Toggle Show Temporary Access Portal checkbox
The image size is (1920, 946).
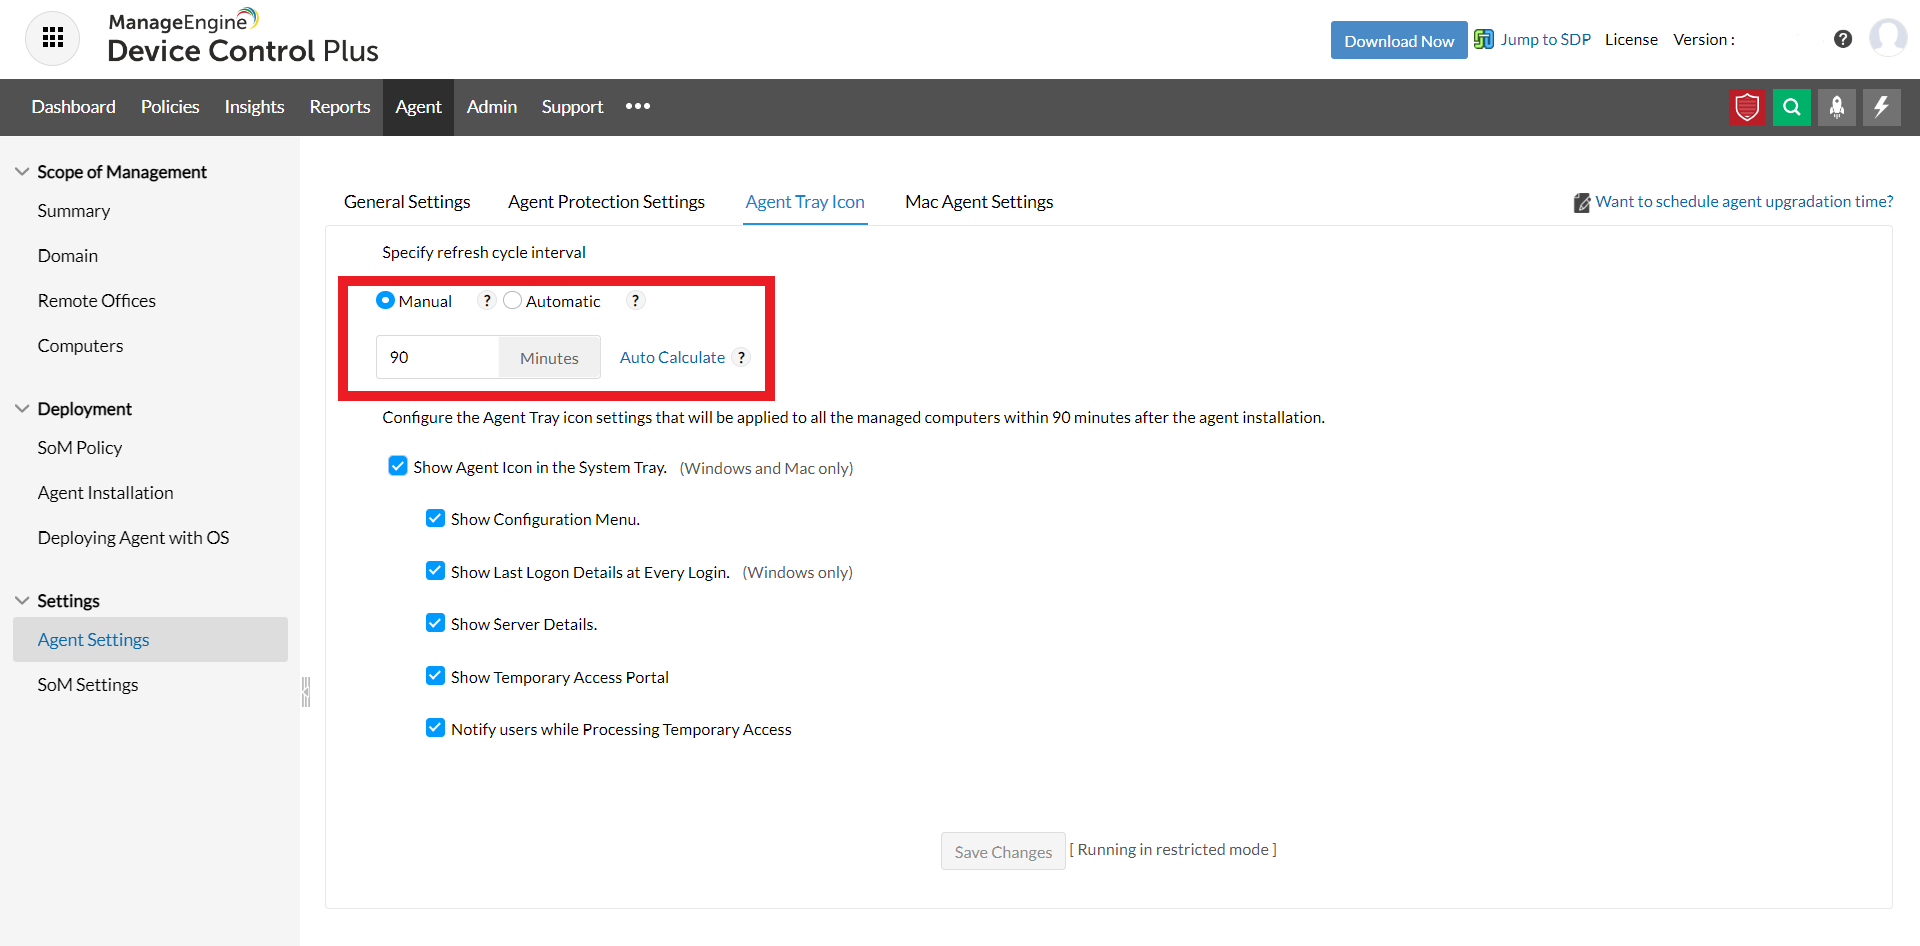click(x=435, y=676)
